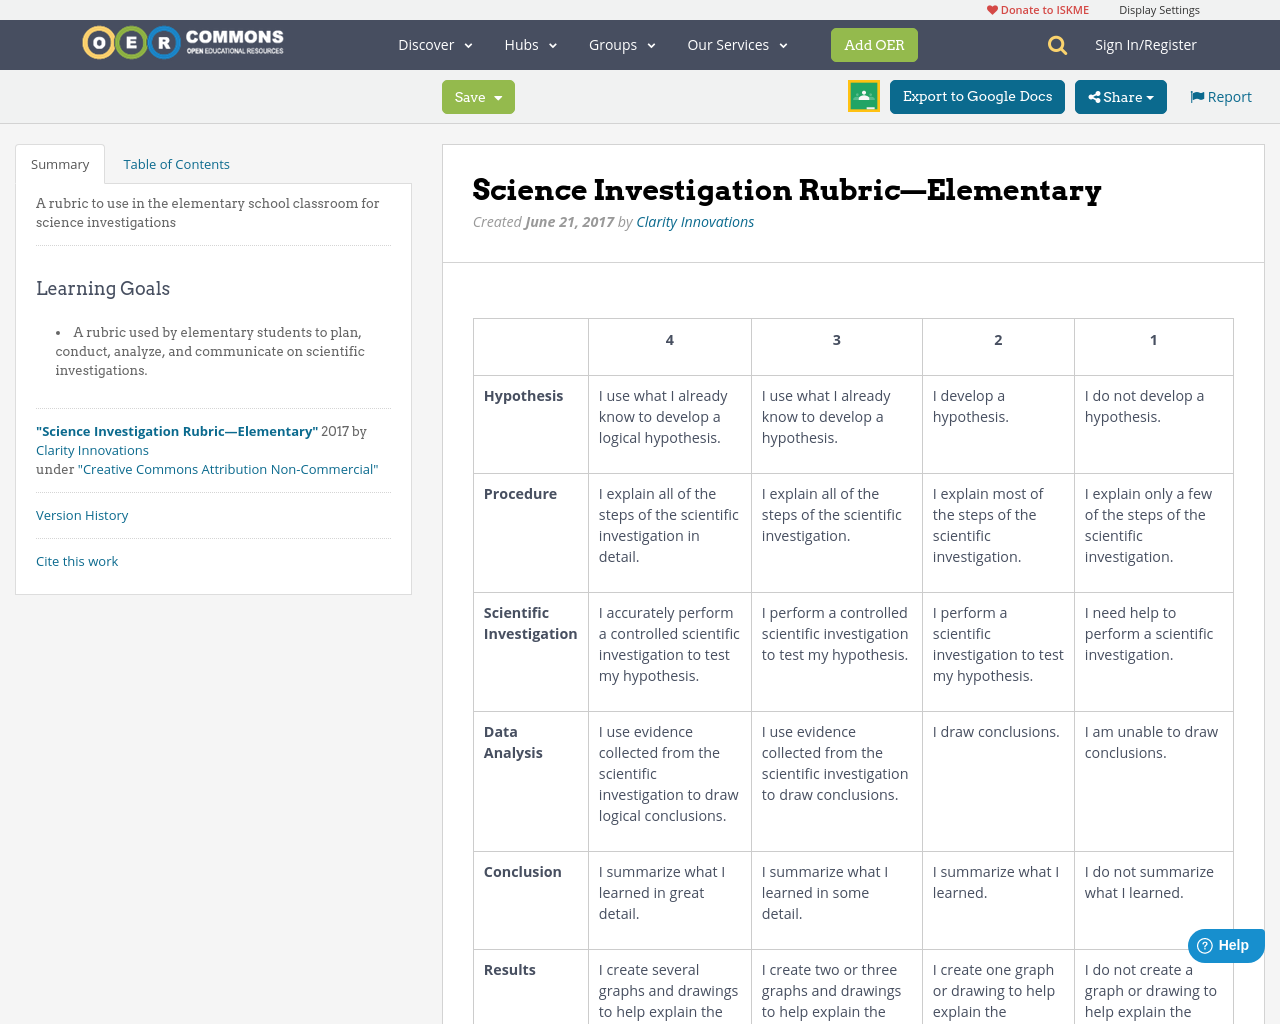The image size is (1280, 1024).
Task: View the Version History link
Action: point(81,514)
